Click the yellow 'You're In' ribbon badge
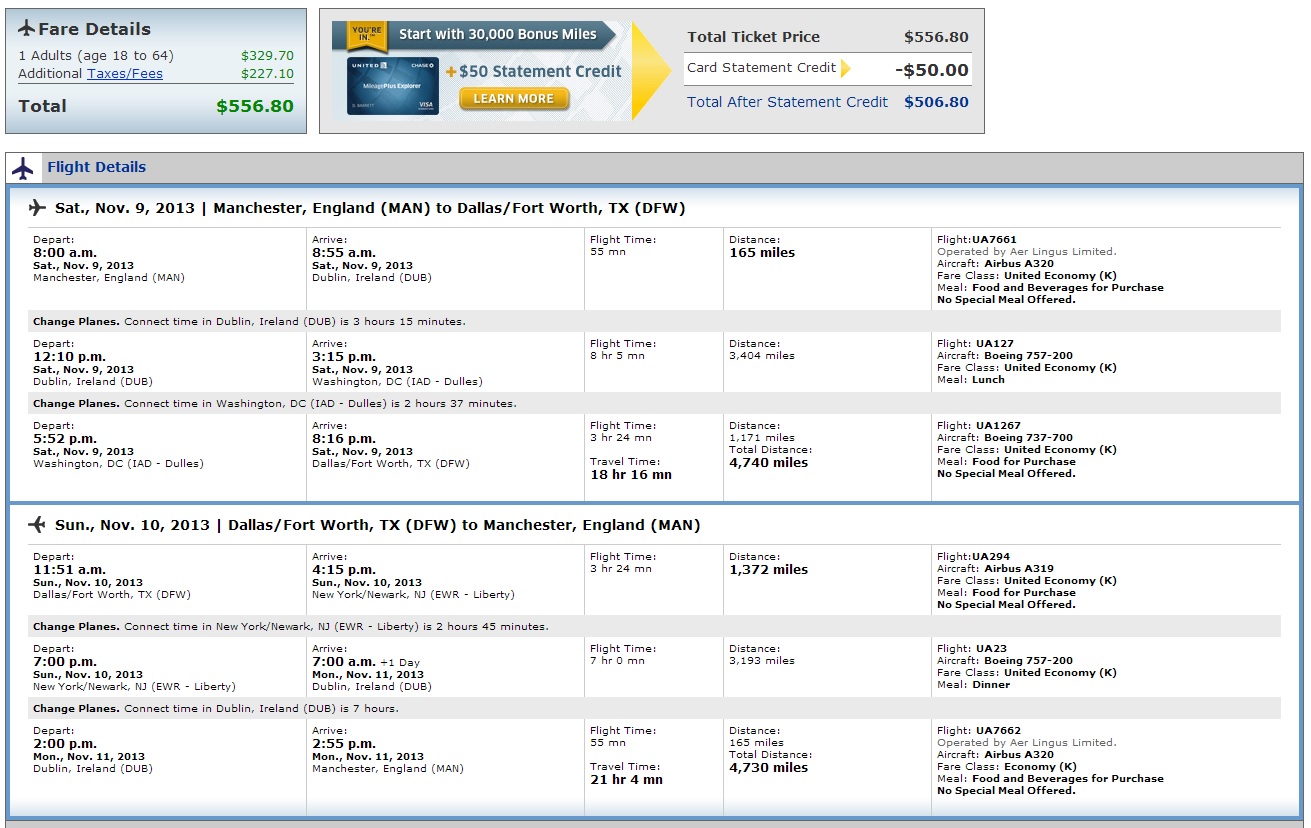The width and height of the screenshot is (1311, 828). point(366,36)
